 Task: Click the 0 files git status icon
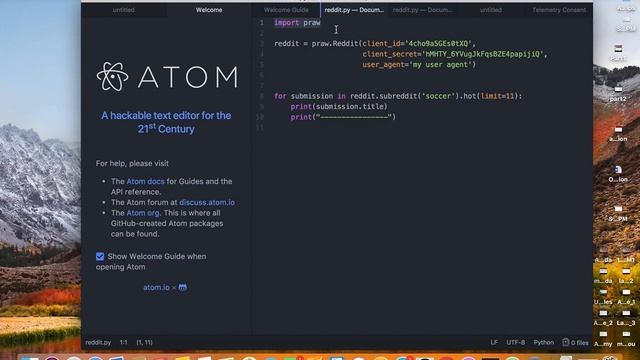tap(576, 342)
